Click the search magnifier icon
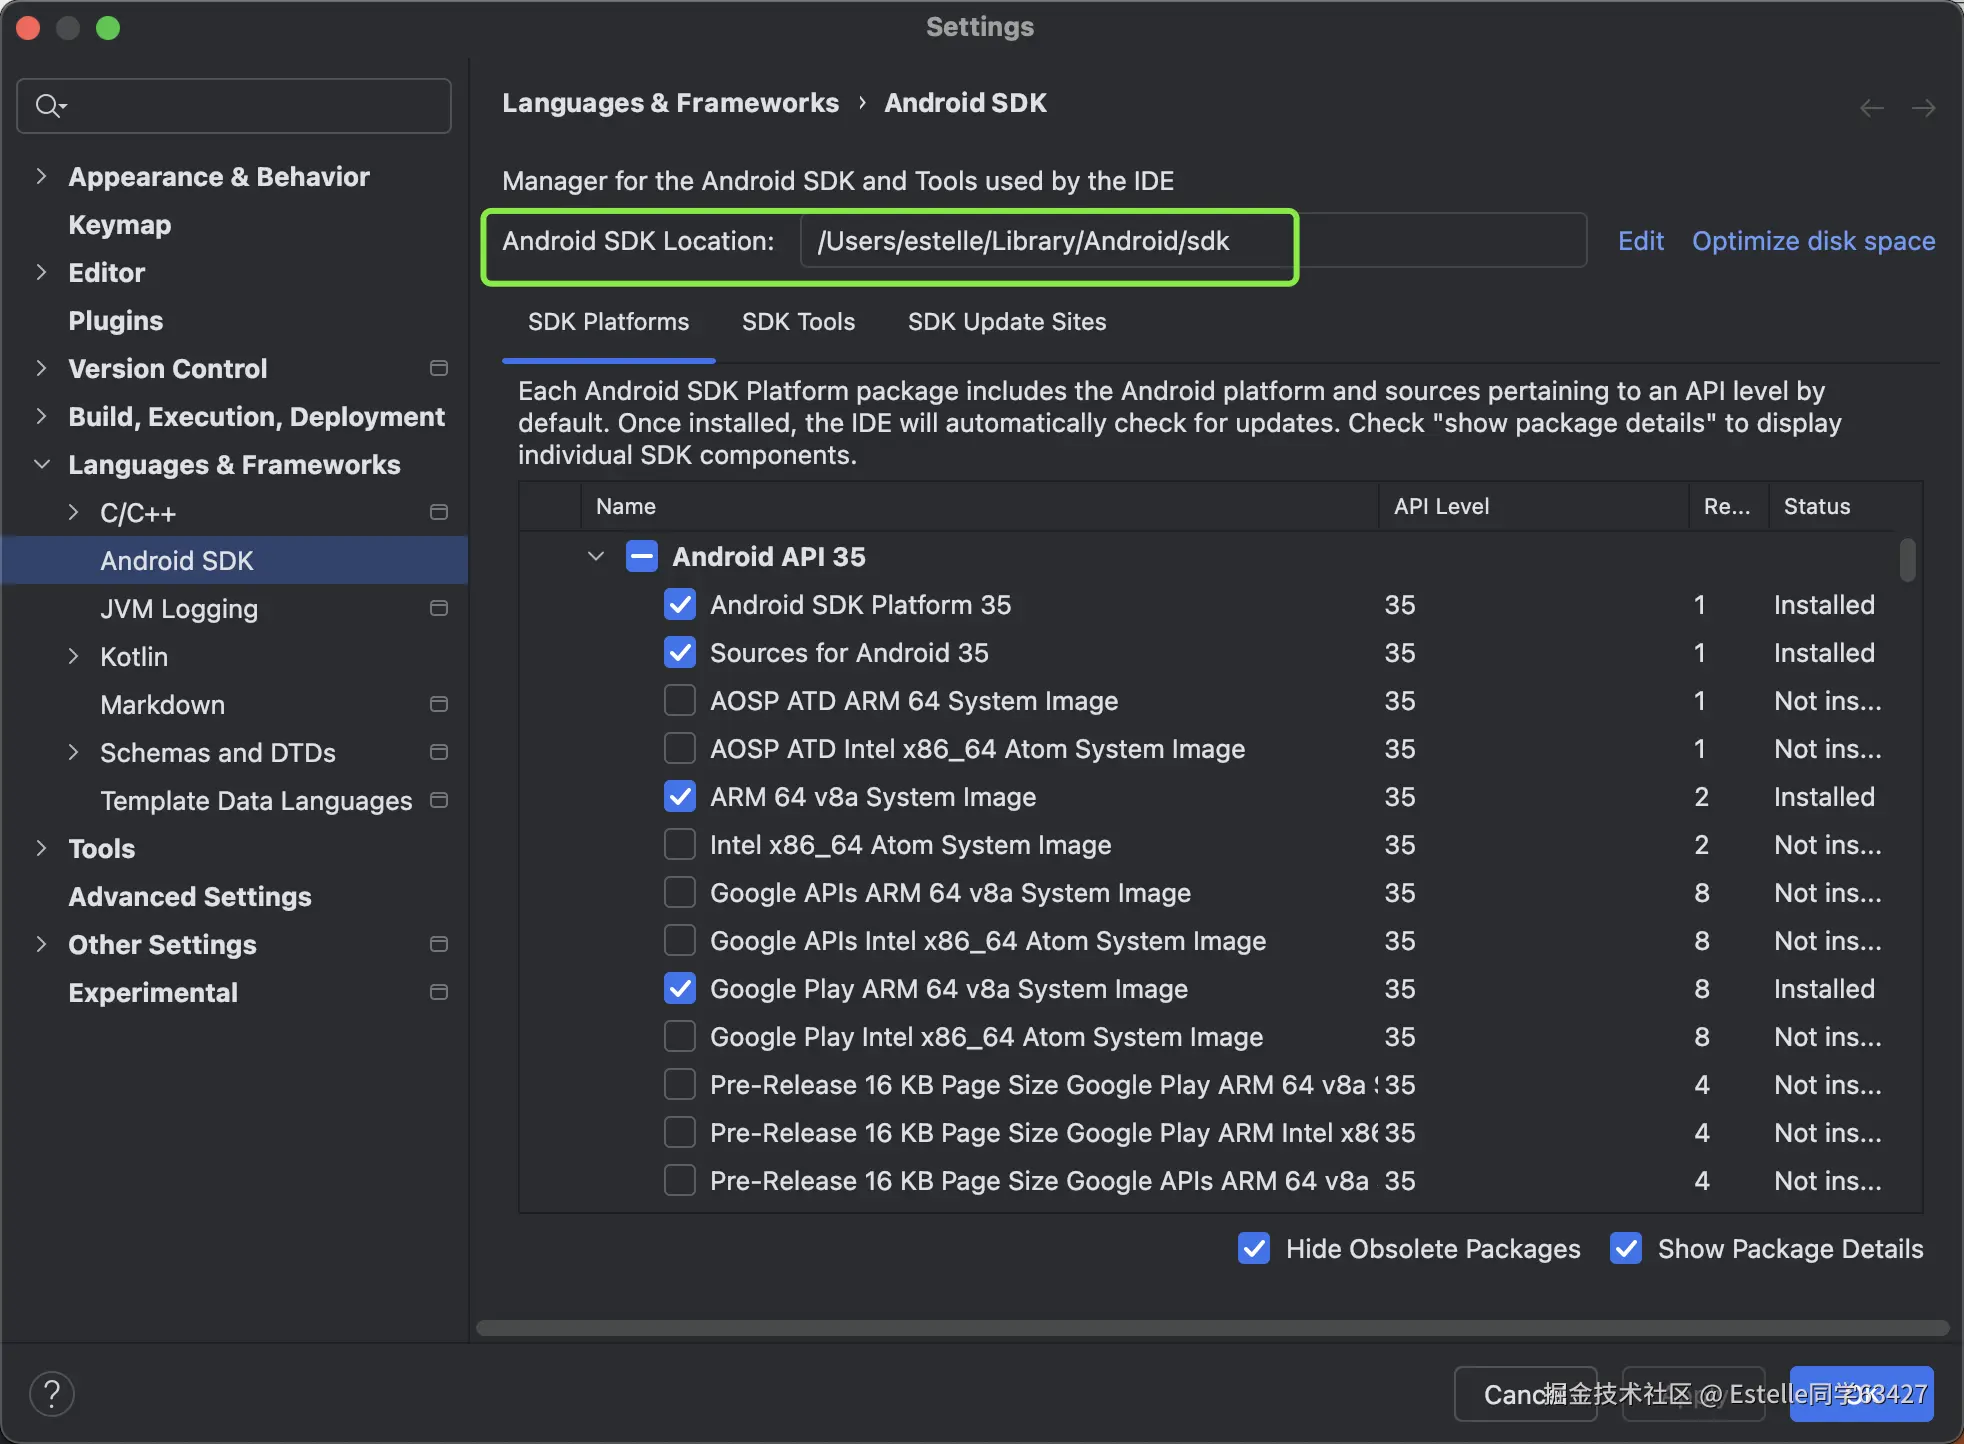The image size is (1964, 1444). 47,105
